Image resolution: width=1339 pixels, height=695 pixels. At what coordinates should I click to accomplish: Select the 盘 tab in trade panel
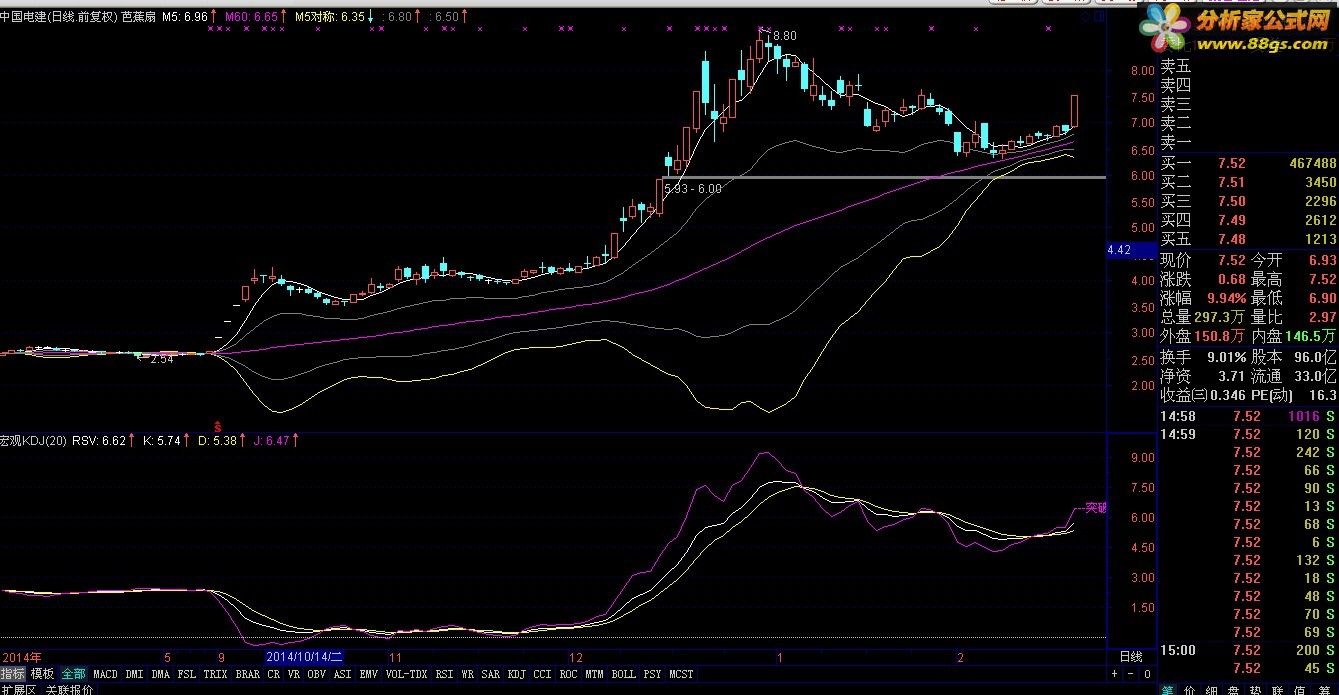(x=1233, y=689)
